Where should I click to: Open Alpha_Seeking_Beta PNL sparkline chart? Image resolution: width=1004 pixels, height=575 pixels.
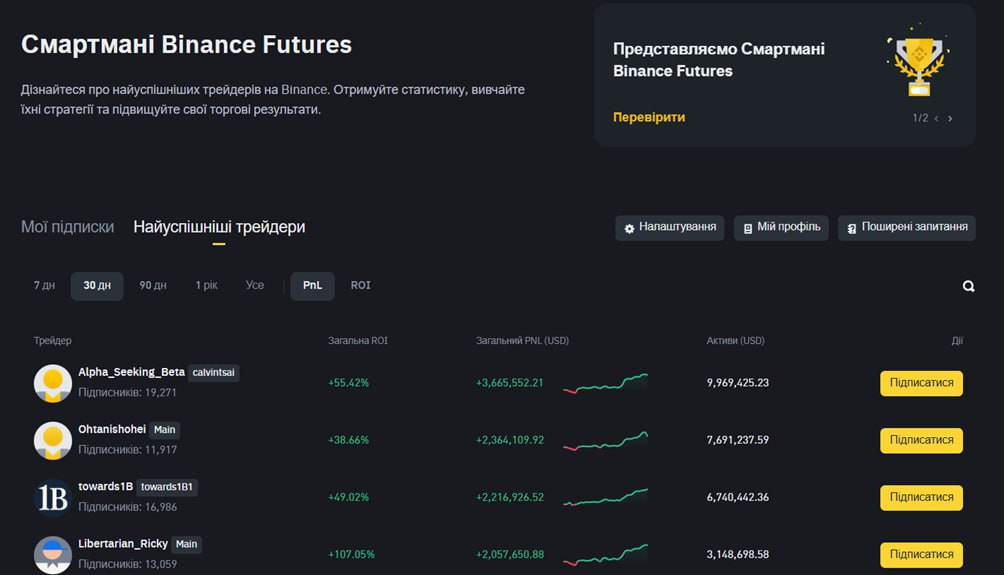click(605, 383)
